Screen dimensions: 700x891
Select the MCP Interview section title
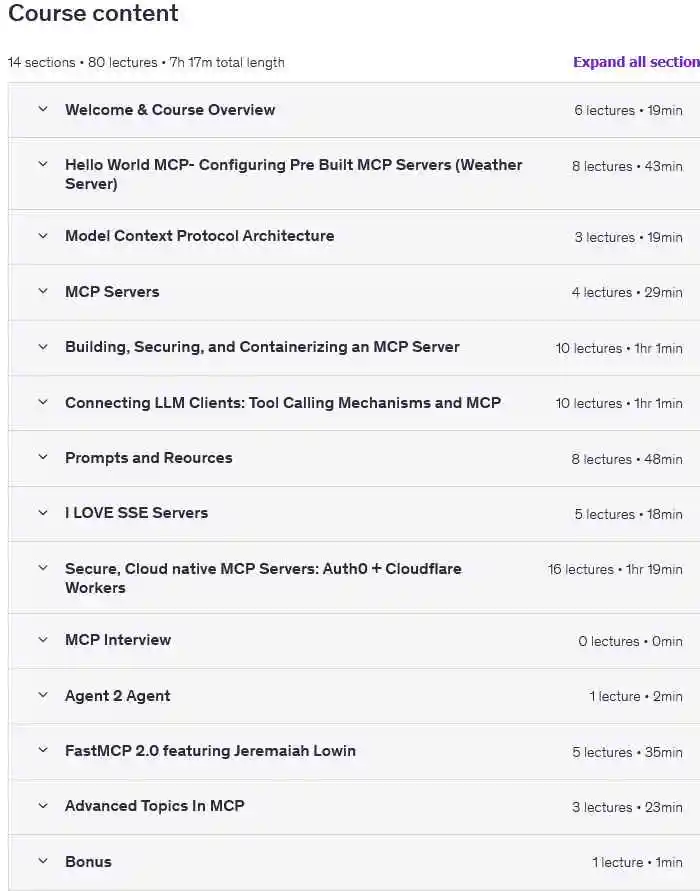point(118,640)
